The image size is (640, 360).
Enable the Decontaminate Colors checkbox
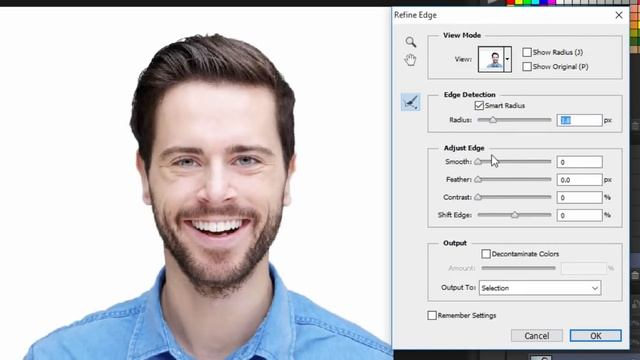pyautogui.click(x=486, y=254)
